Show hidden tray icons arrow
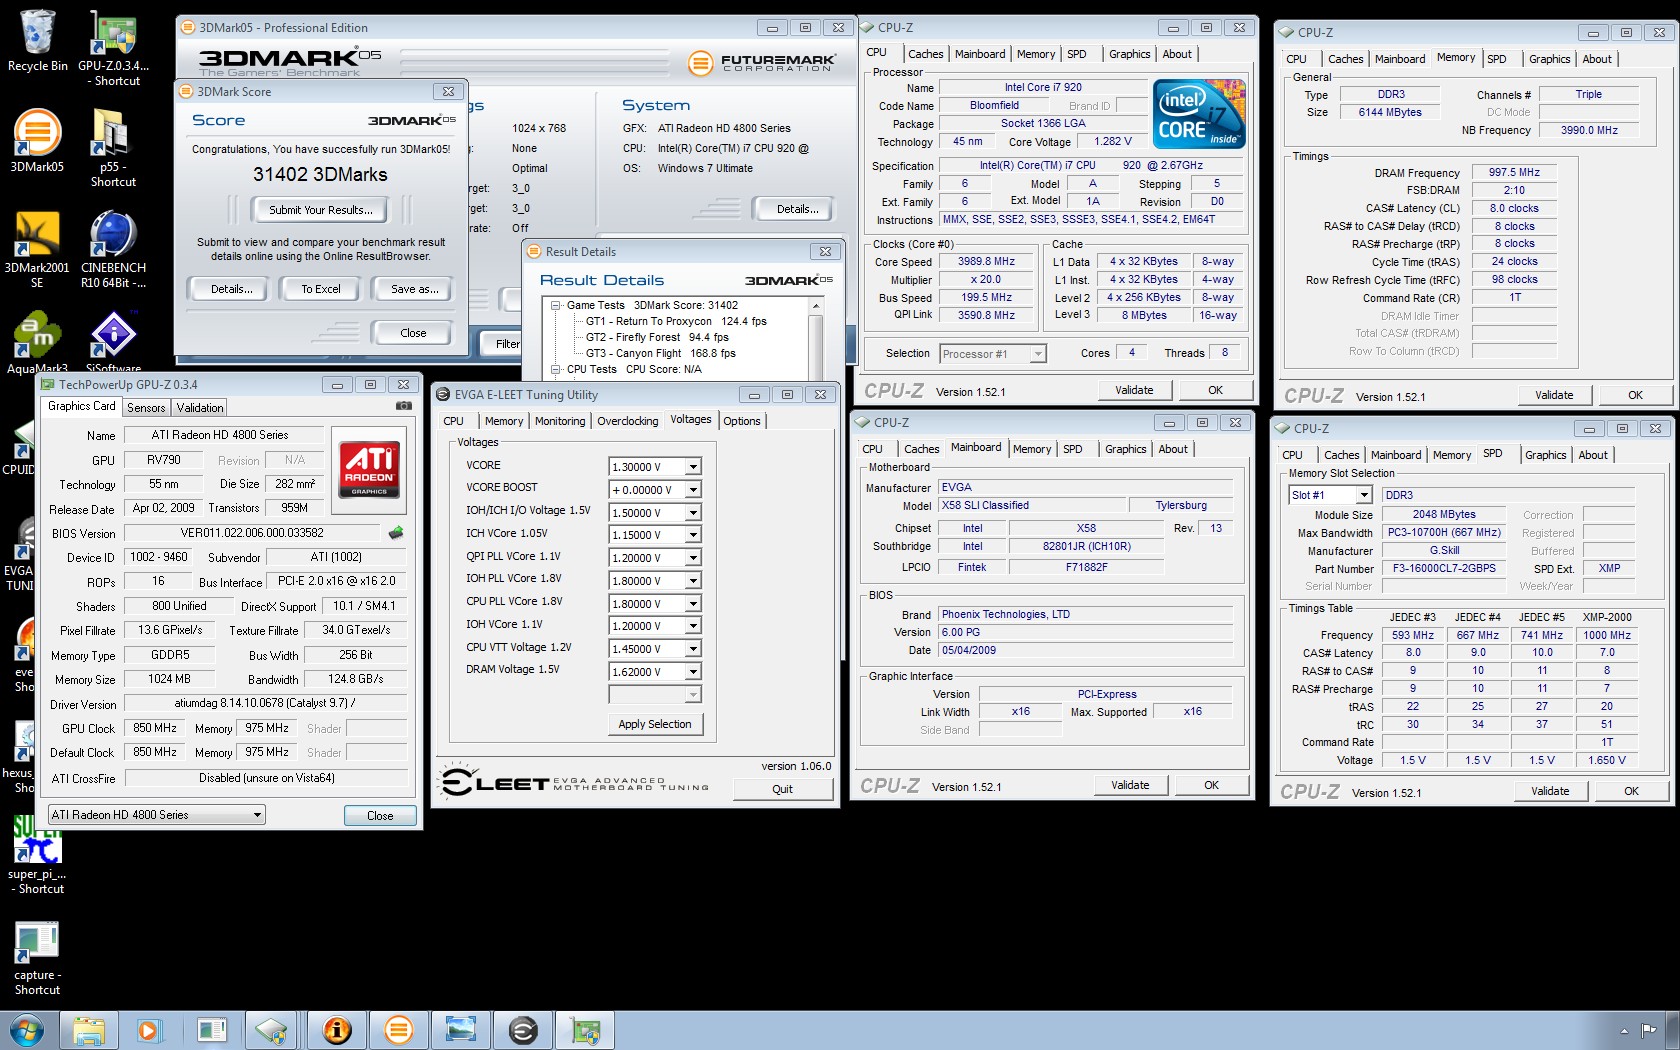Image resolution: width=1680 pixels, height=1050 pixels. tap(1623, 1030)
